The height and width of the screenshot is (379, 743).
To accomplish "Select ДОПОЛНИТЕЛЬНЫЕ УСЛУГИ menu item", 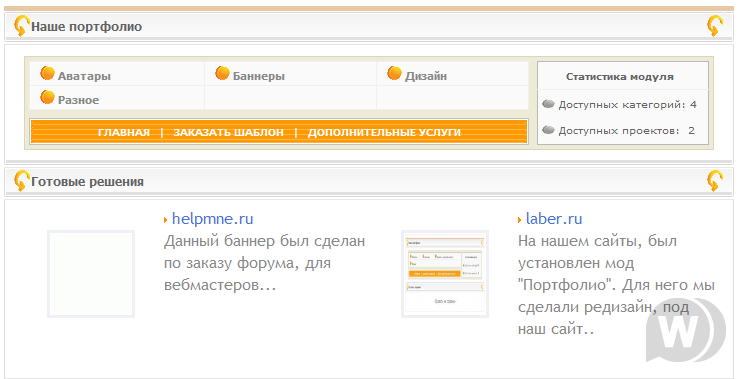I will click(384, 133).
